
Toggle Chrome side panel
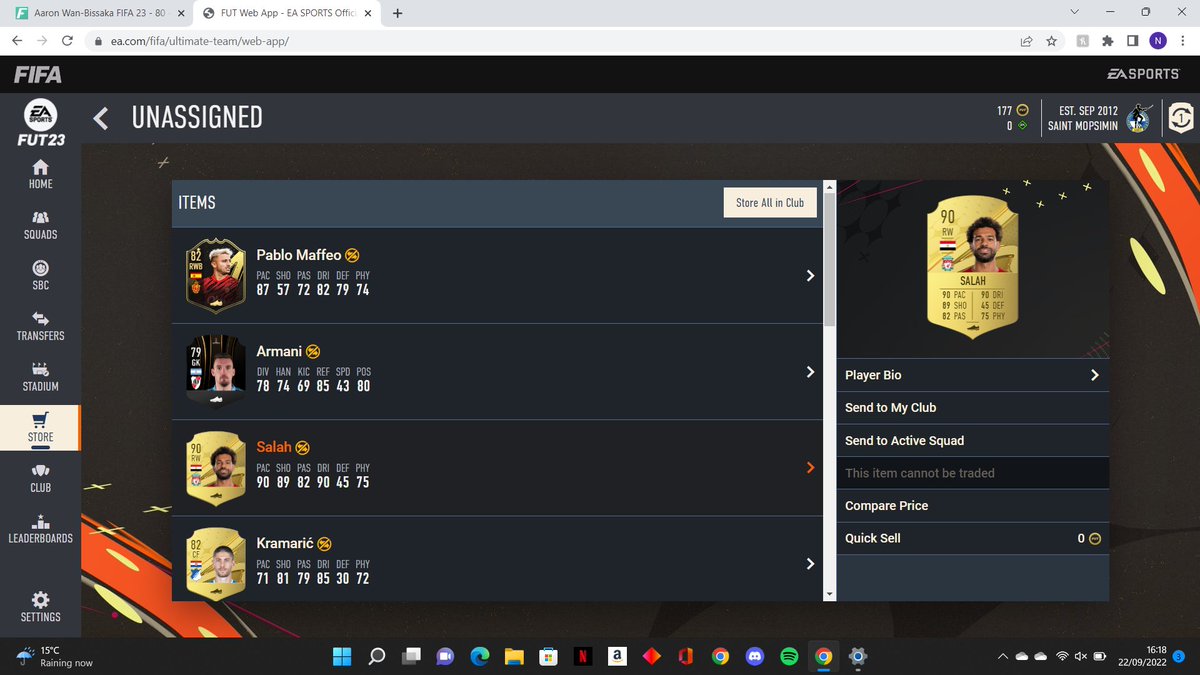[1132, 41]
